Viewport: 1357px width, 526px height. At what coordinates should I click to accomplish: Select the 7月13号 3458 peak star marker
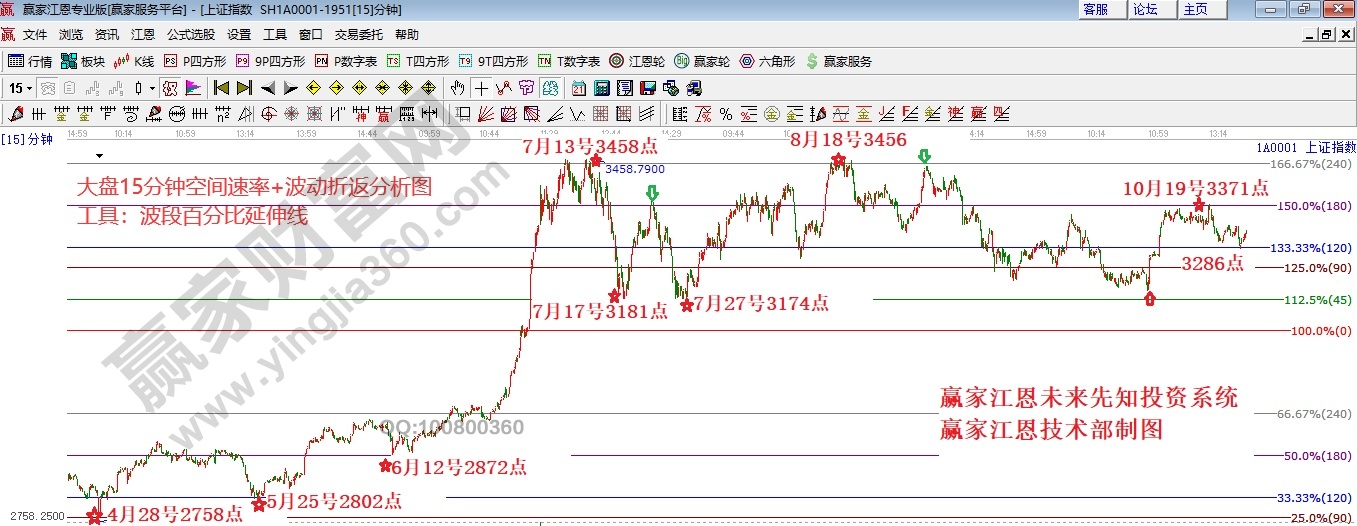pos(596,160)
